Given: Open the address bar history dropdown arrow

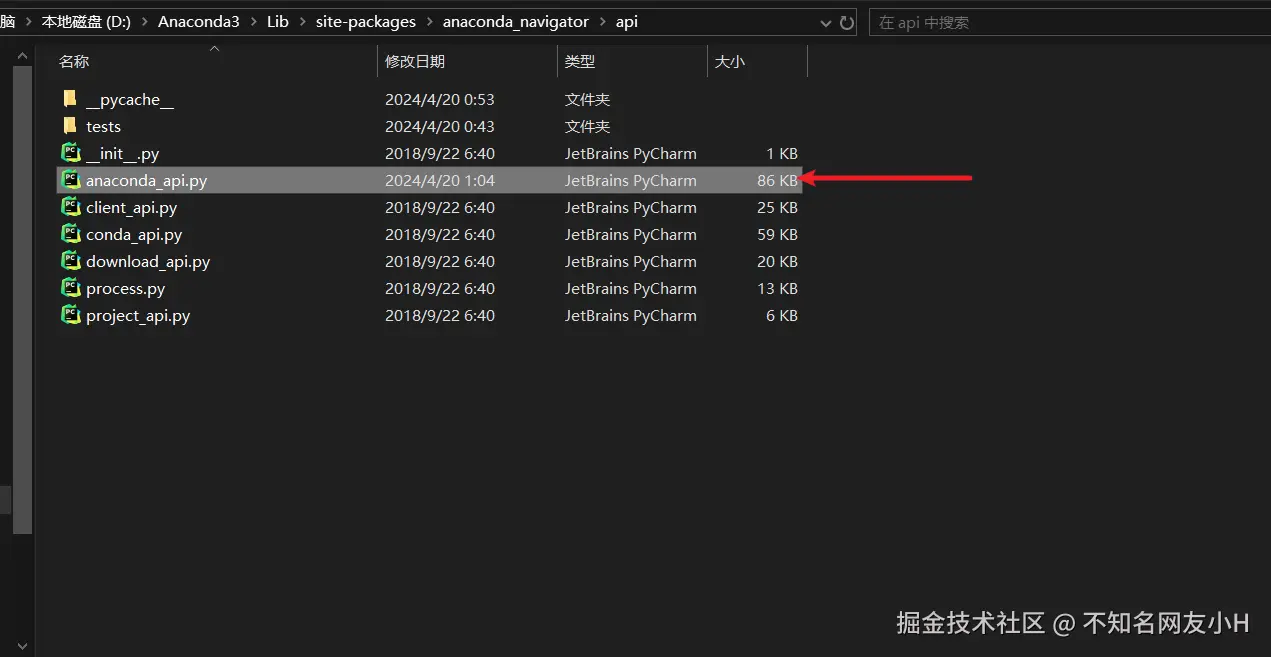Looking at the screenshot, I should coord(825,22).
